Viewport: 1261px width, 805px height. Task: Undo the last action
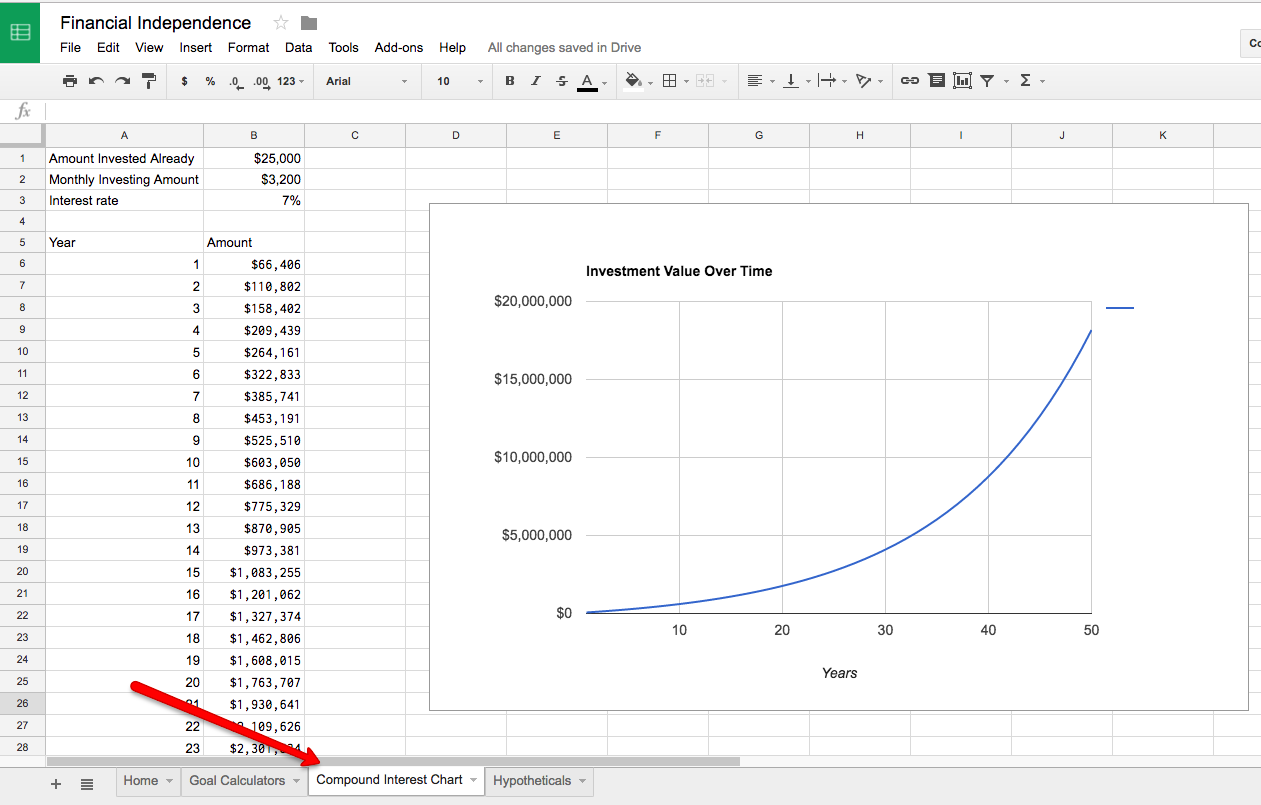(x=96, y=81)
